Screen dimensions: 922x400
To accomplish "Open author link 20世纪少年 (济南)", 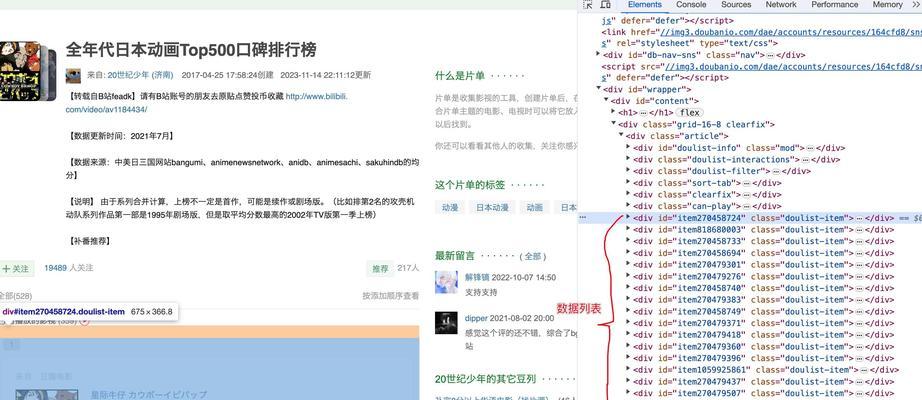I will click(140, 75).
